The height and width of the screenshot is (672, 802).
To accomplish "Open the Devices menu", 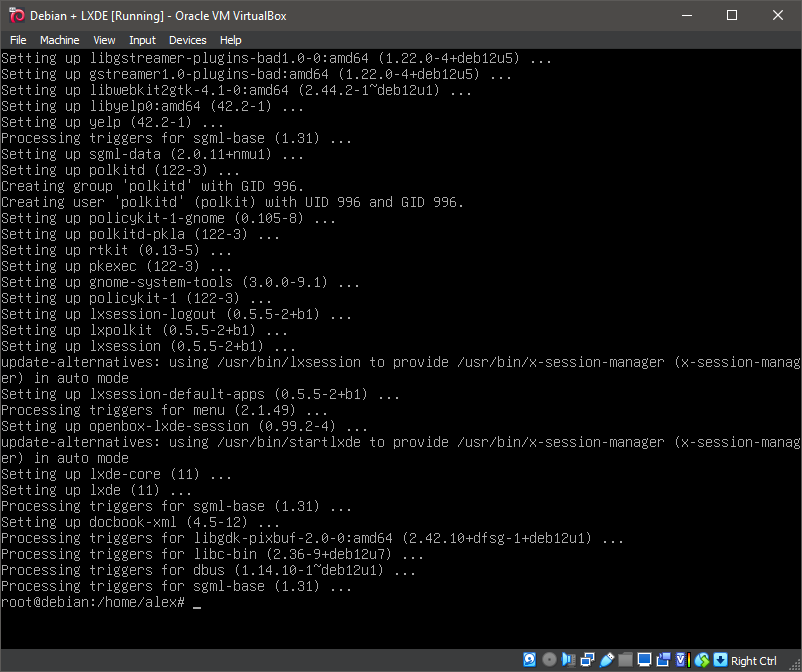I will tap(187, 40).
